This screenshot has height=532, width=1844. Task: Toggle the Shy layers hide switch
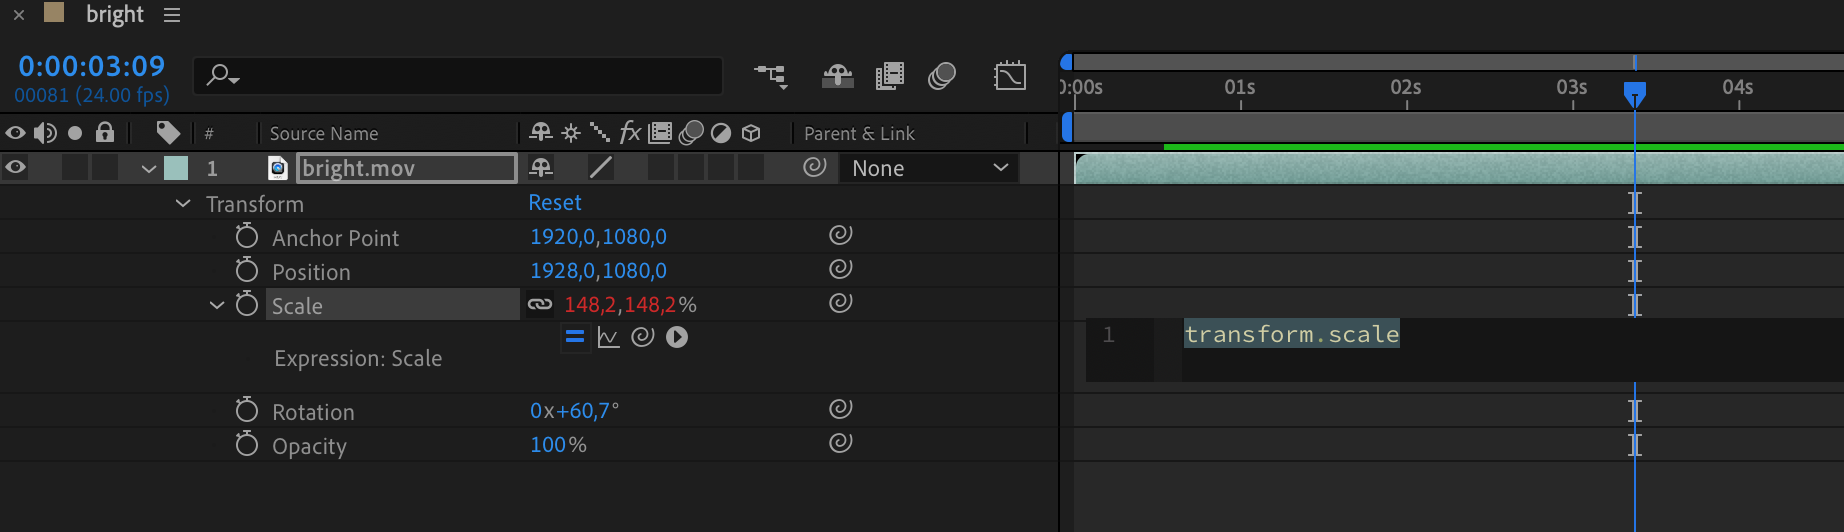[837, 76]
